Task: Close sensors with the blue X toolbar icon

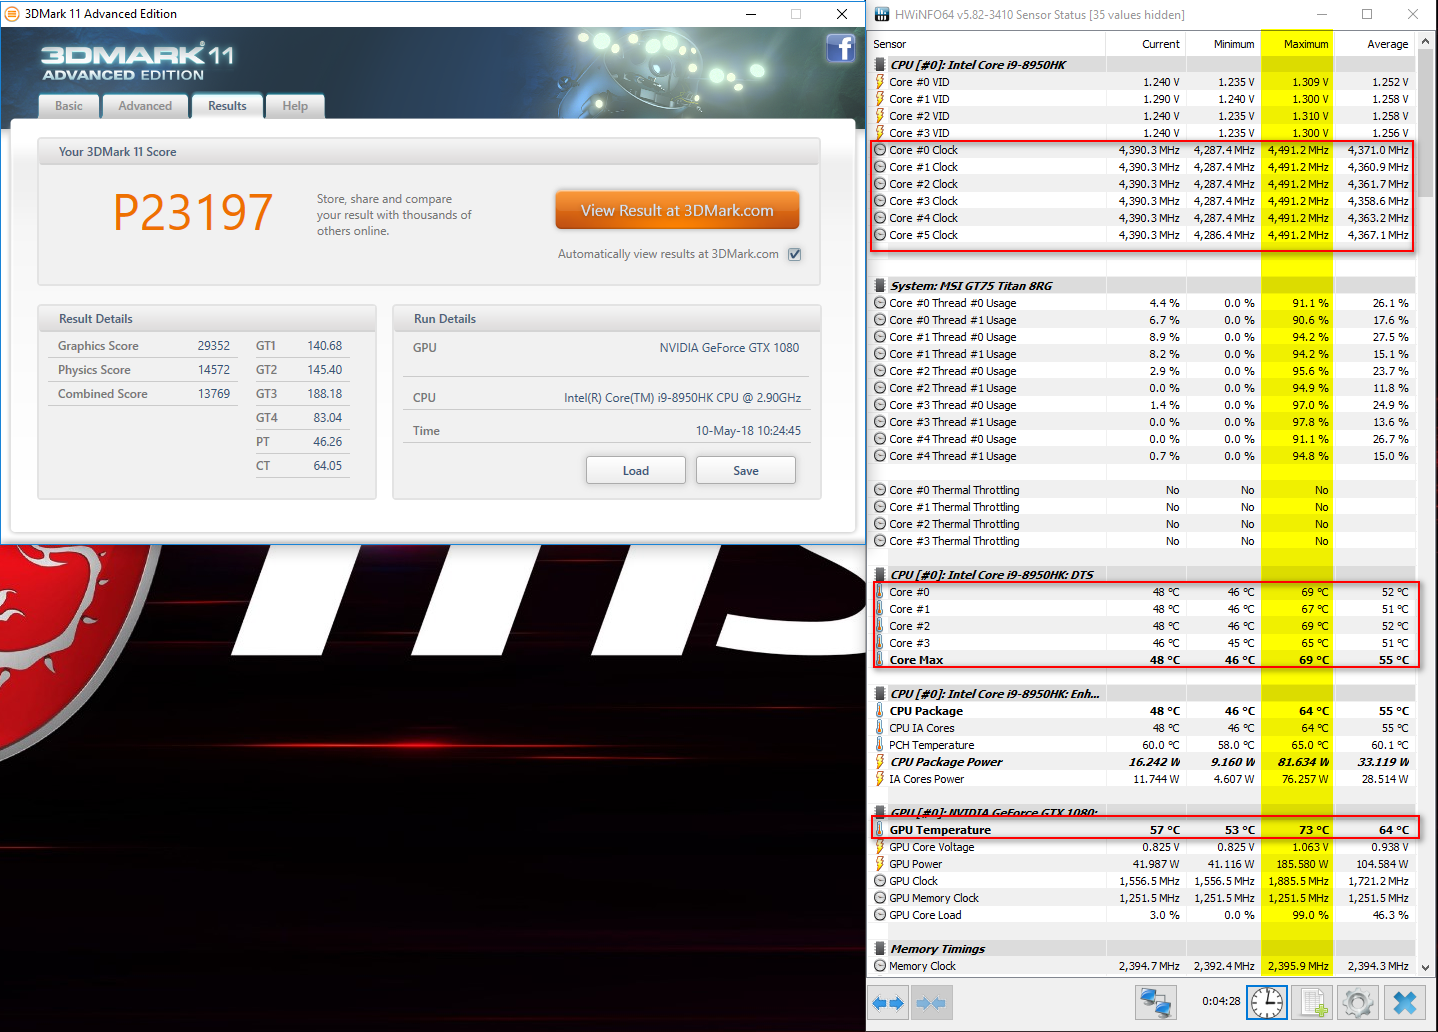Action: tap(1405, 1002)
